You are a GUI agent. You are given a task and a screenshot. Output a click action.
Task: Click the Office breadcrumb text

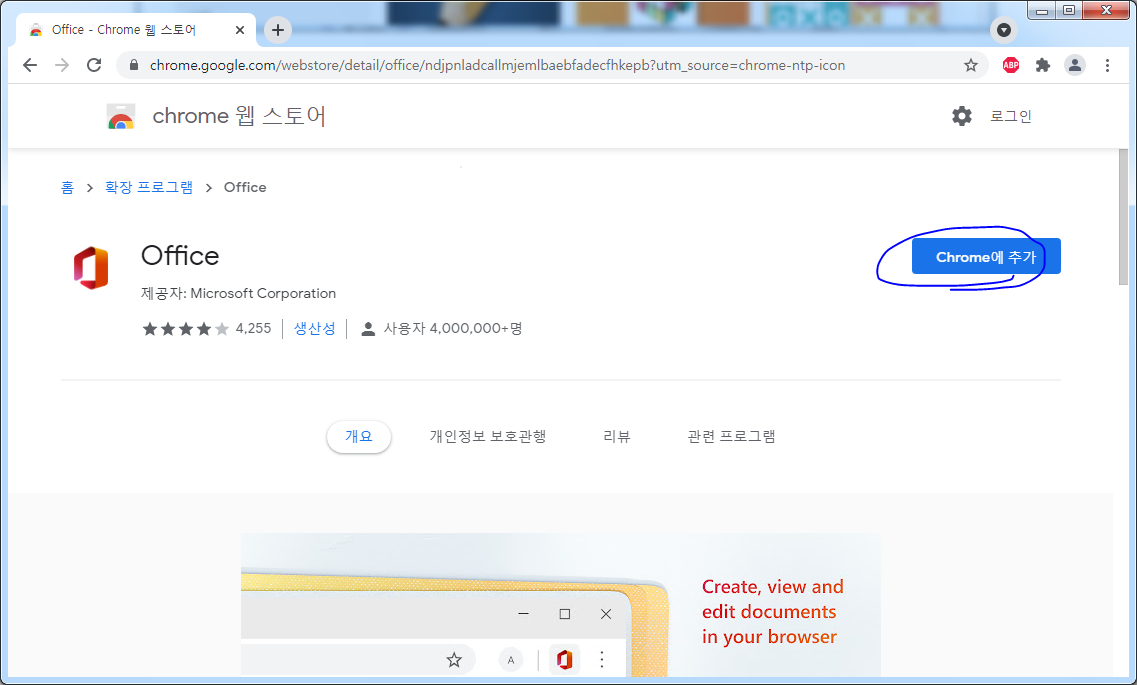click(x=245, y=187)
